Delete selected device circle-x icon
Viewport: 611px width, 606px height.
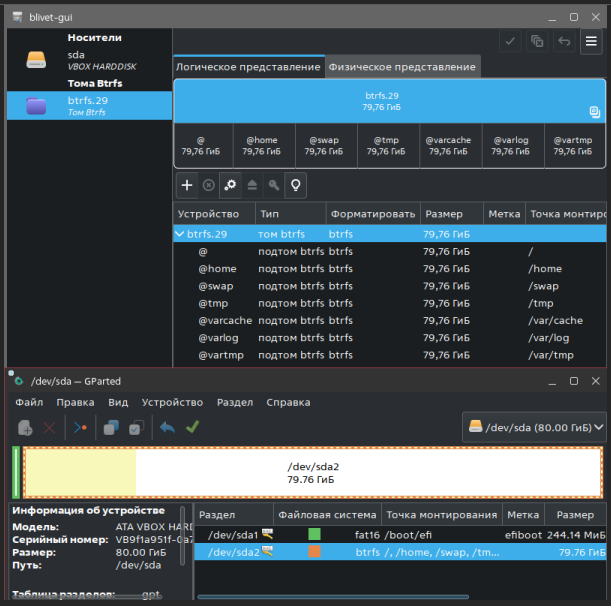click(x=208, y=185)
